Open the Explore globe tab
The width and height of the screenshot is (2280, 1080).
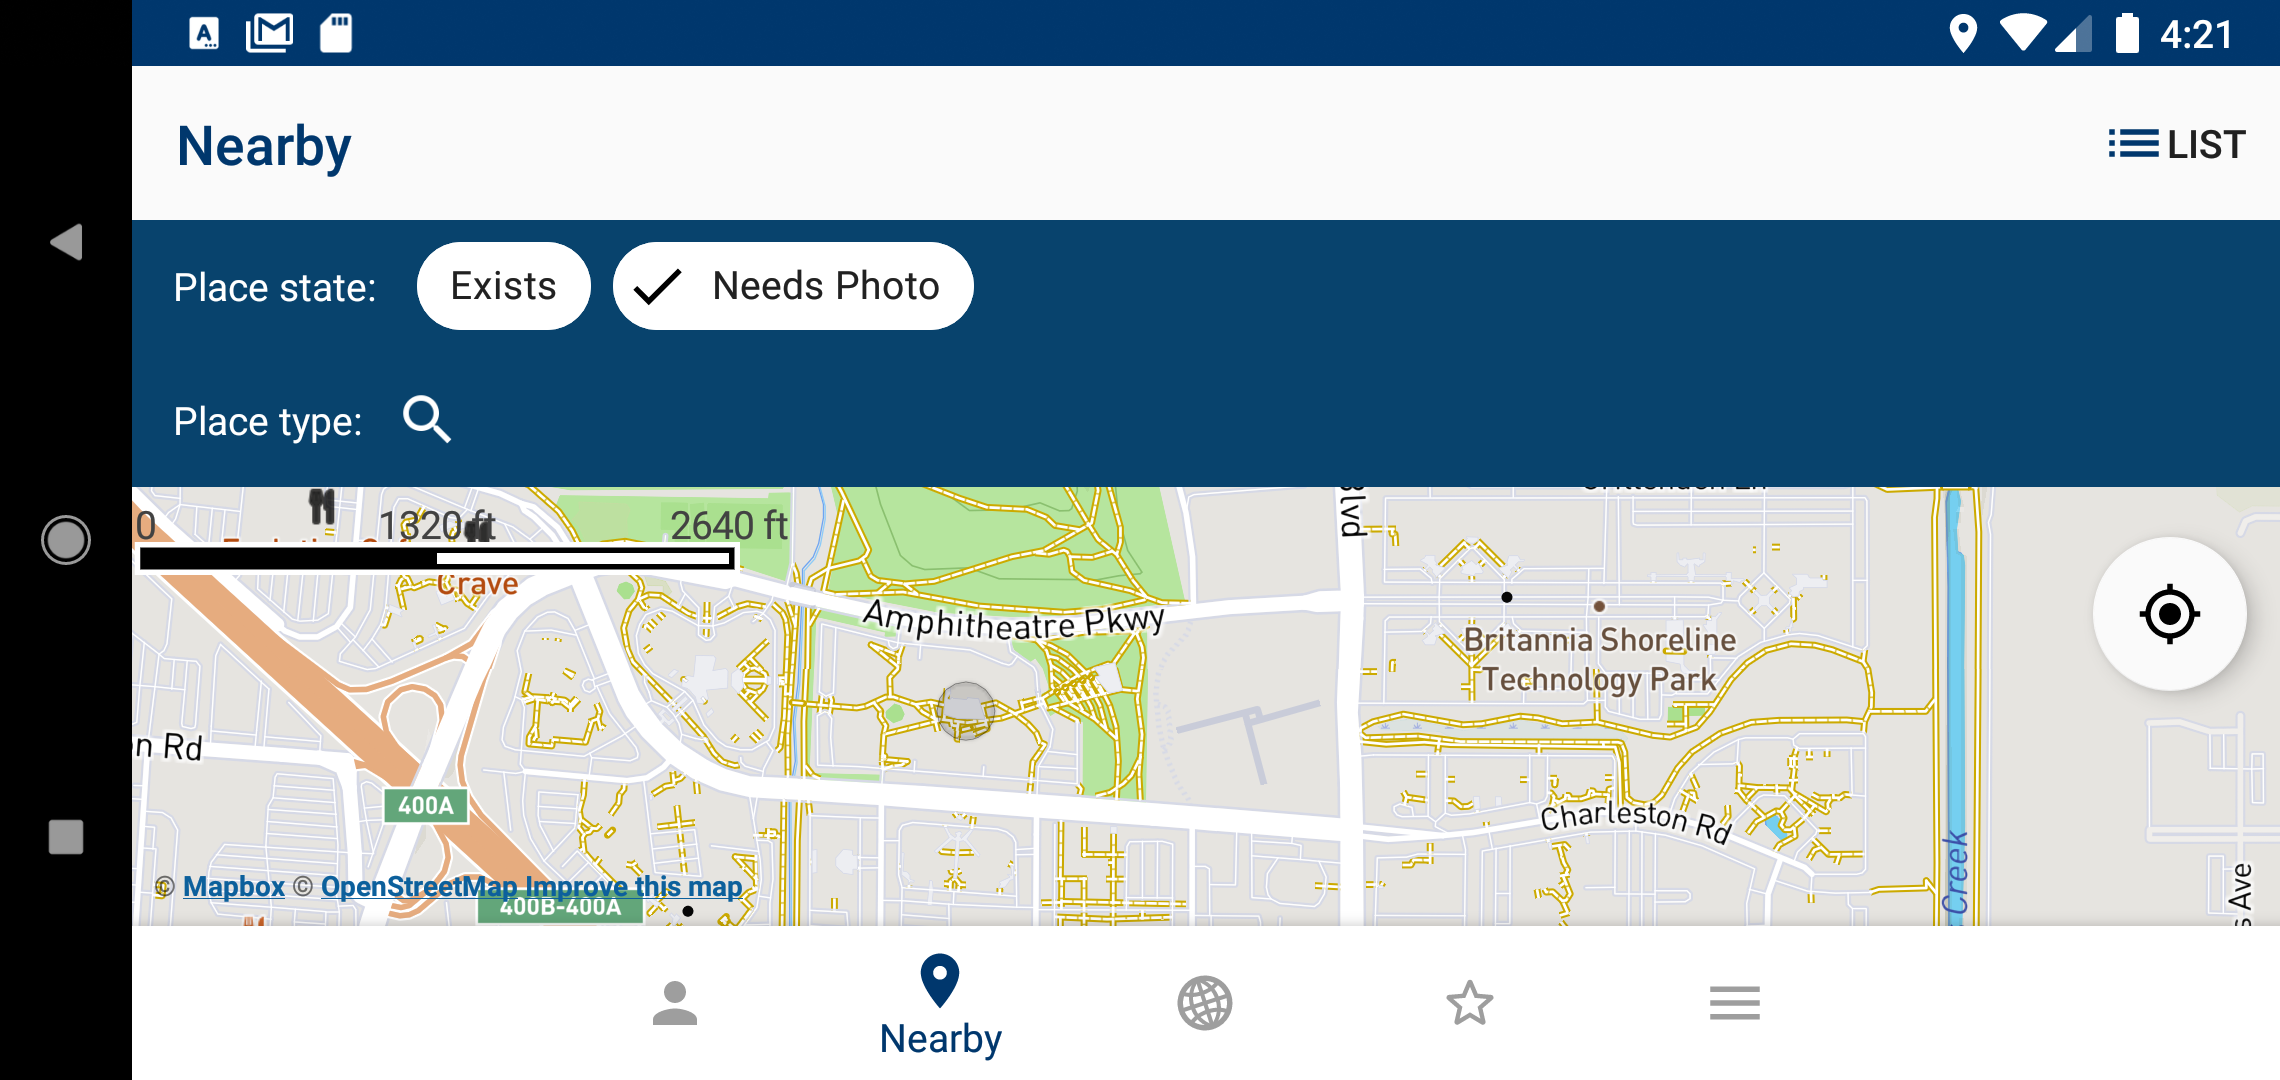tap(1205, 1003)
